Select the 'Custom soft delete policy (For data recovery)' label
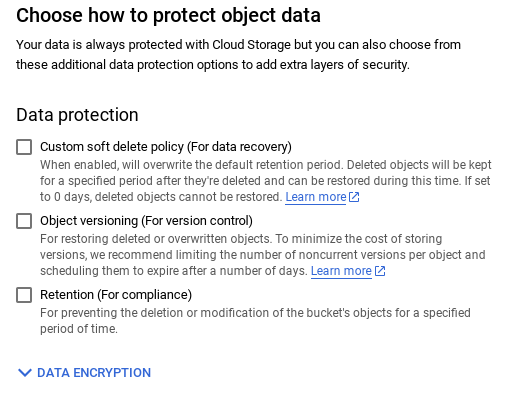The width and height of the screenshot is (510, 394). coord(166,147)
